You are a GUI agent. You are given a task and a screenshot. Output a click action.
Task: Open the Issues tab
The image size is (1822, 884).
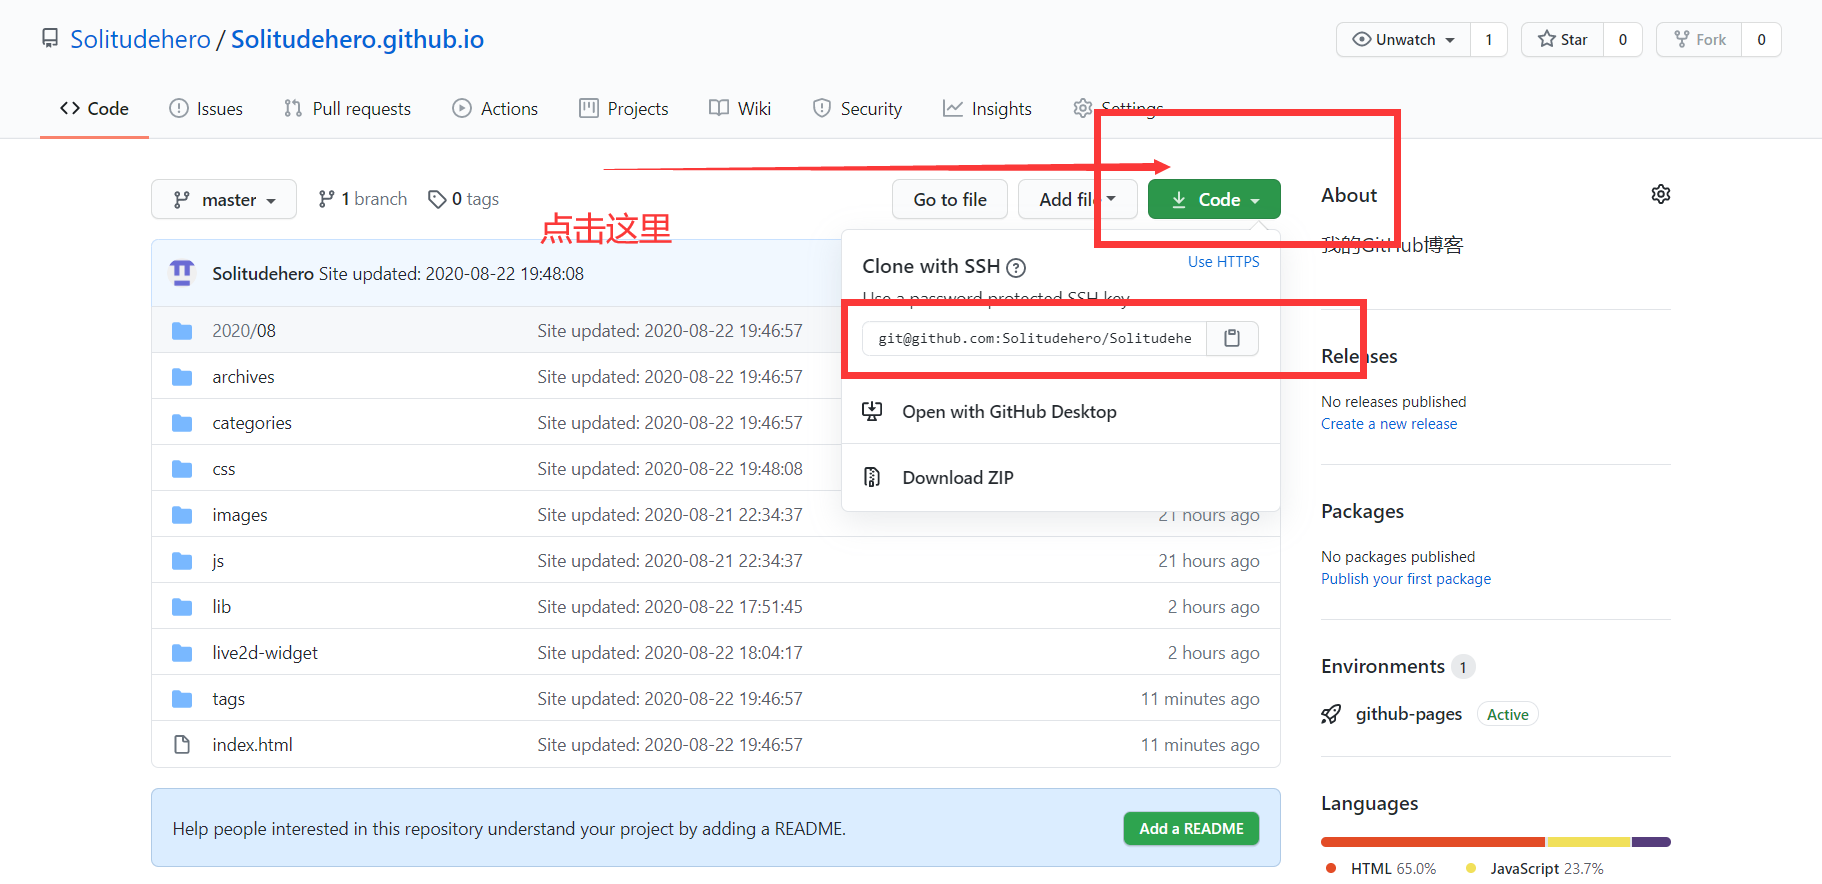pos(206,108)
